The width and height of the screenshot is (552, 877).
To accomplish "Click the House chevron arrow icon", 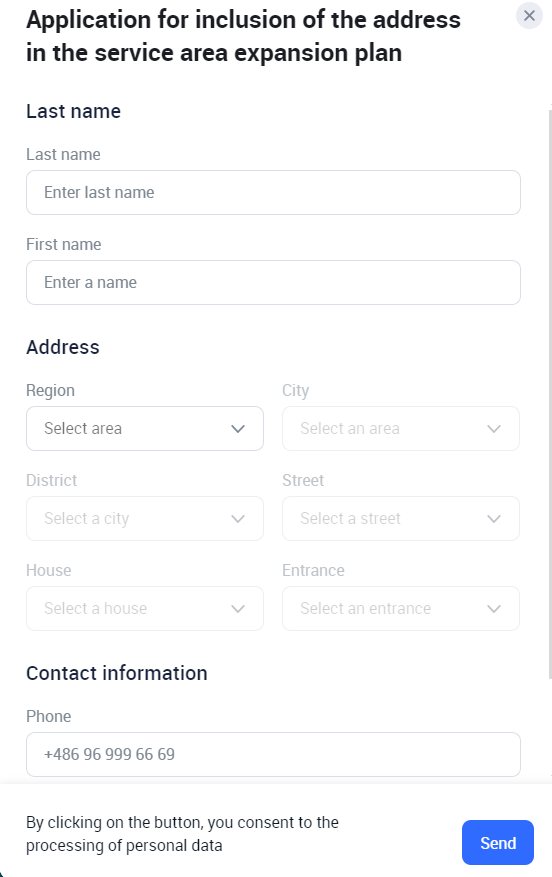I will coord(238,609).
